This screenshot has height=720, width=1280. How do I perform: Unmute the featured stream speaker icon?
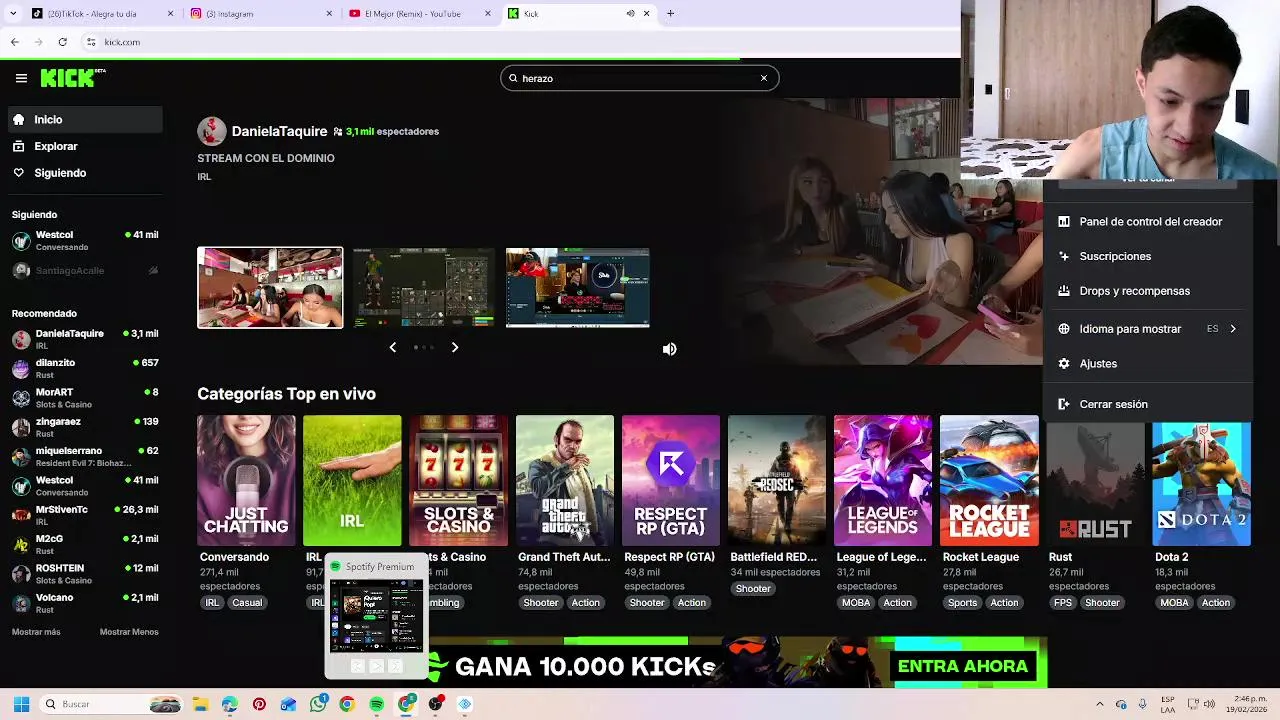tap(670, 349)
